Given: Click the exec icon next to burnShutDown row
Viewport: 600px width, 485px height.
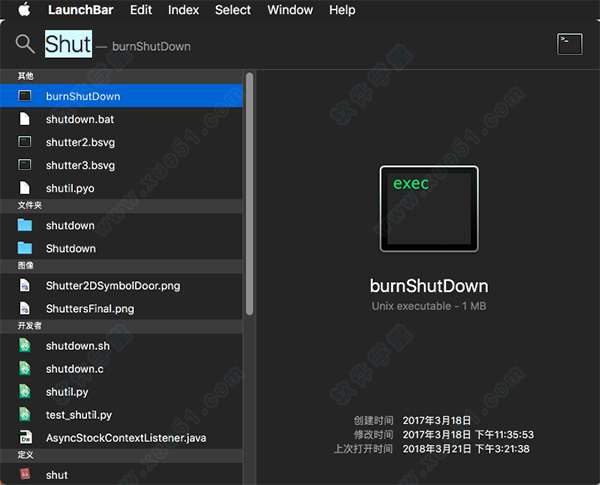Looking at the screenshot, I should click(x=25, y=96).
